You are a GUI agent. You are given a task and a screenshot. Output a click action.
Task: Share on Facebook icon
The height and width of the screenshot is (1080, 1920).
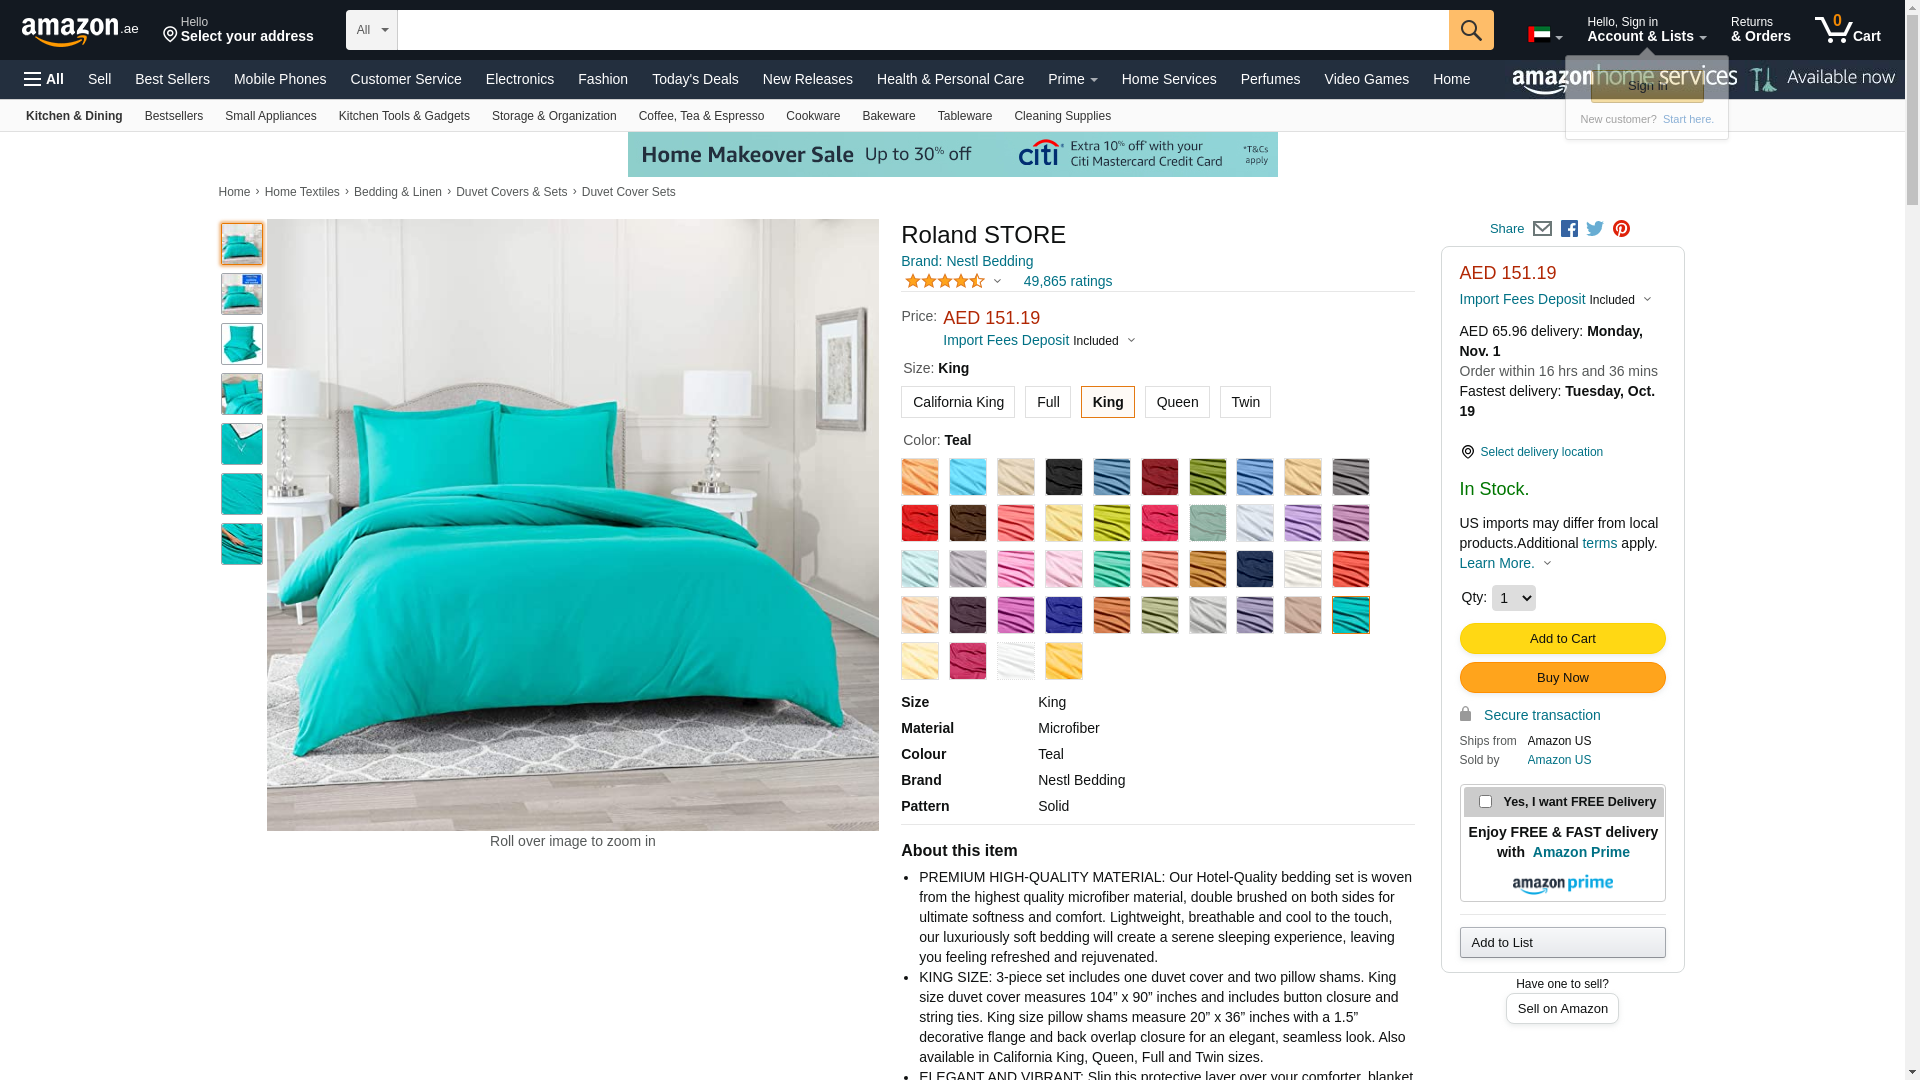tap(1569, 229)
